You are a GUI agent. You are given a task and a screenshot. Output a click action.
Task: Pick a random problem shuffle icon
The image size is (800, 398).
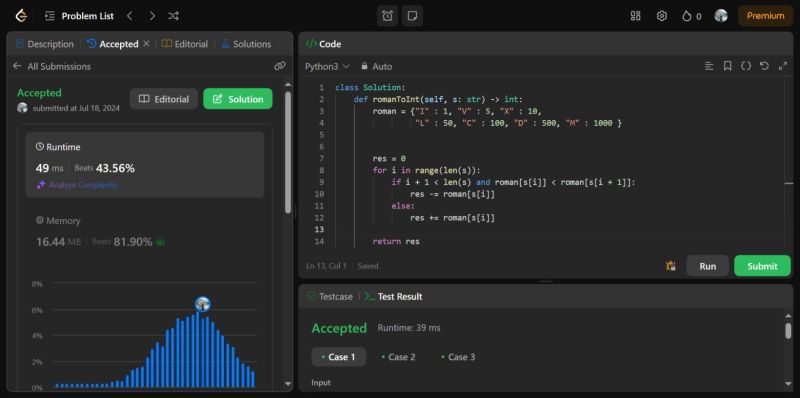tap(173, 16)
